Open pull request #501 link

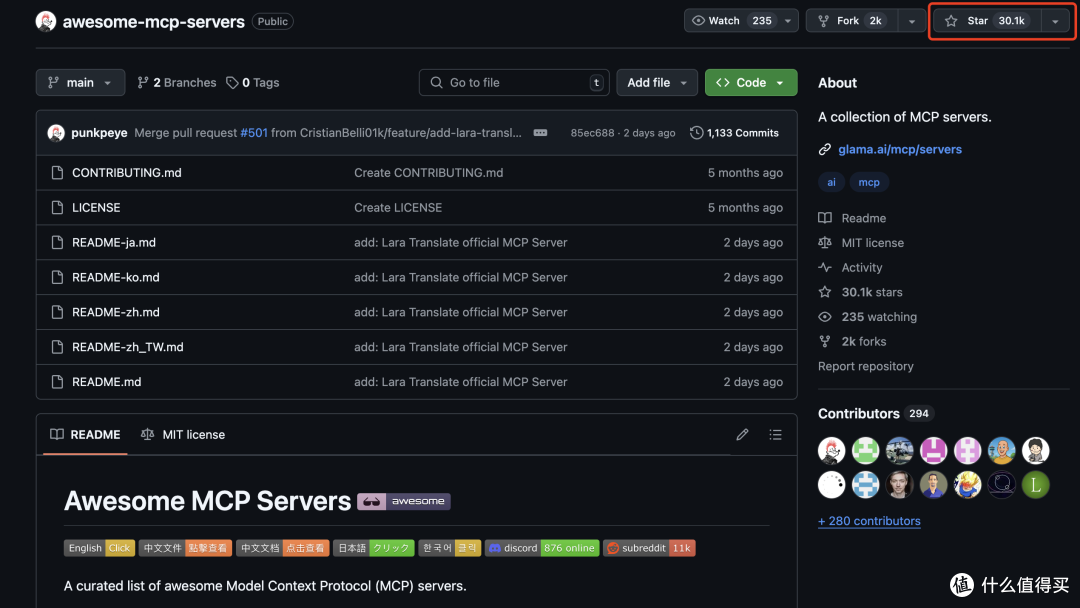click(x=253, y=133)
